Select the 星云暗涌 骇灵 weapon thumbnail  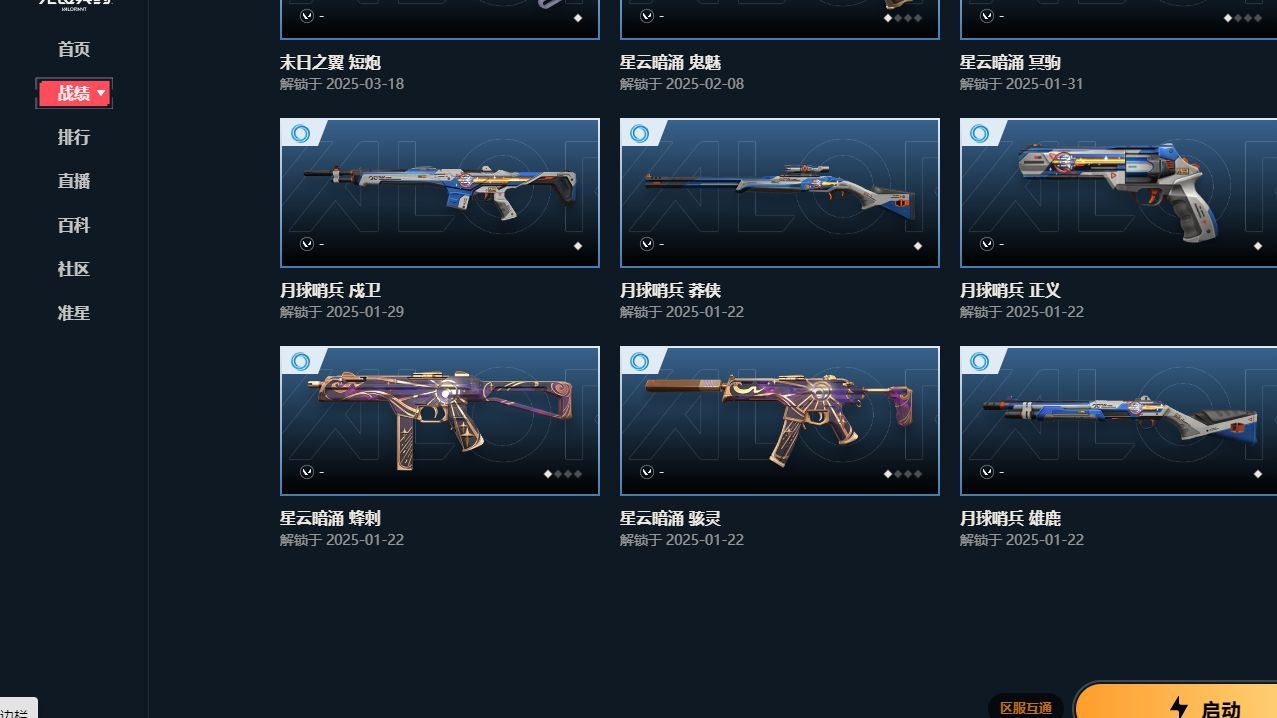780,421
